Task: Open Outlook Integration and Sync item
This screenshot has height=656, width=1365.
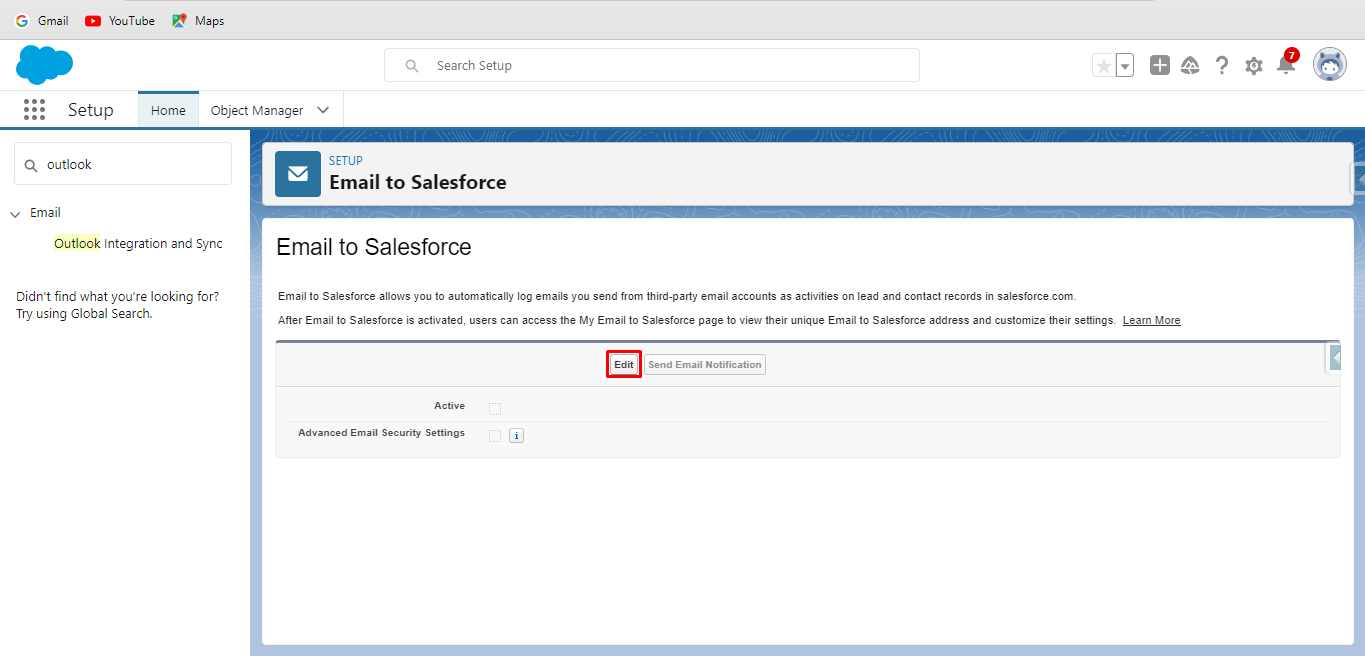Action: 138,243
